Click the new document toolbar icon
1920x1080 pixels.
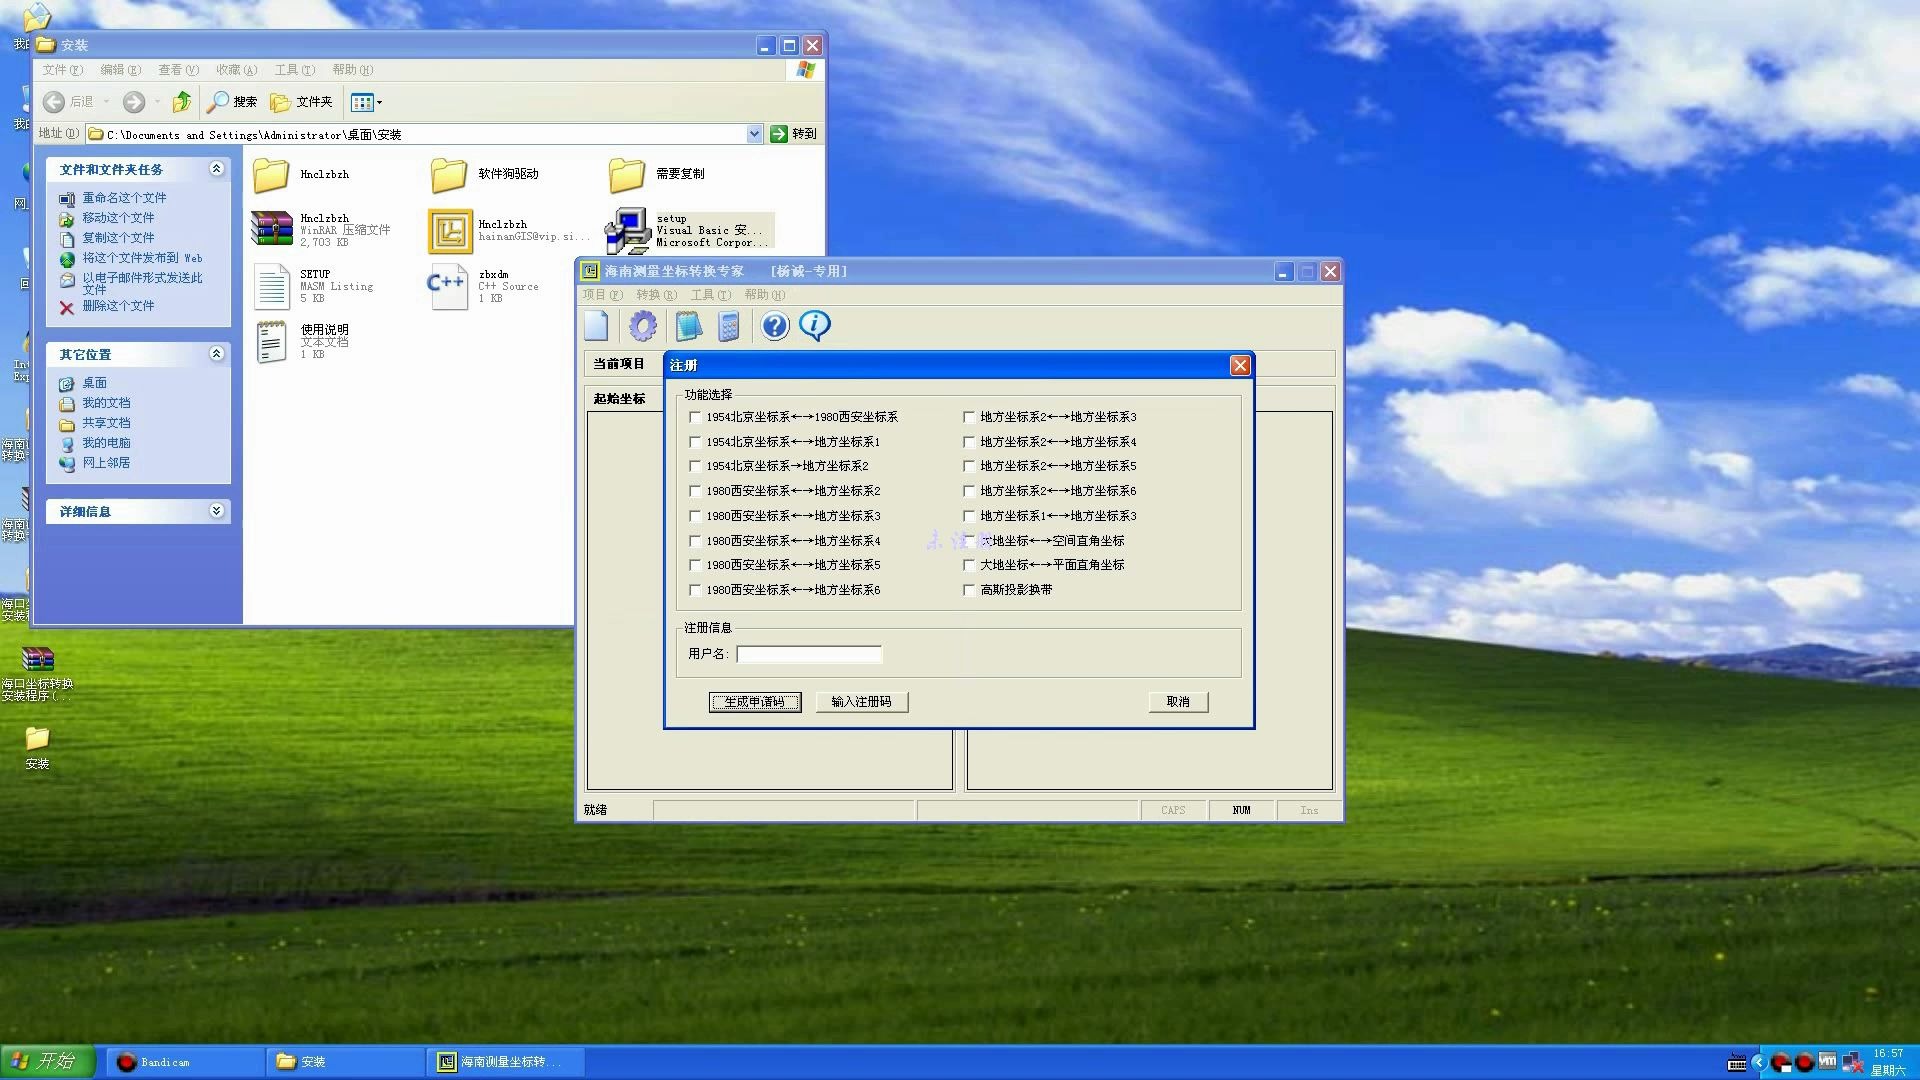click(x=597, y=326)
